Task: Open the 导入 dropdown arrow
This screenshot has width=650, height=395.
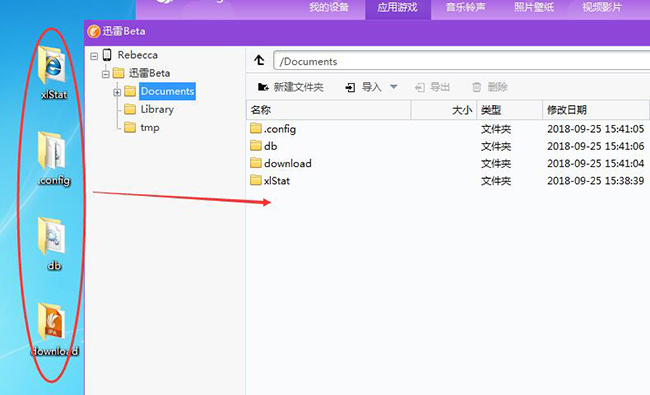Action: [x=394, y=87]
